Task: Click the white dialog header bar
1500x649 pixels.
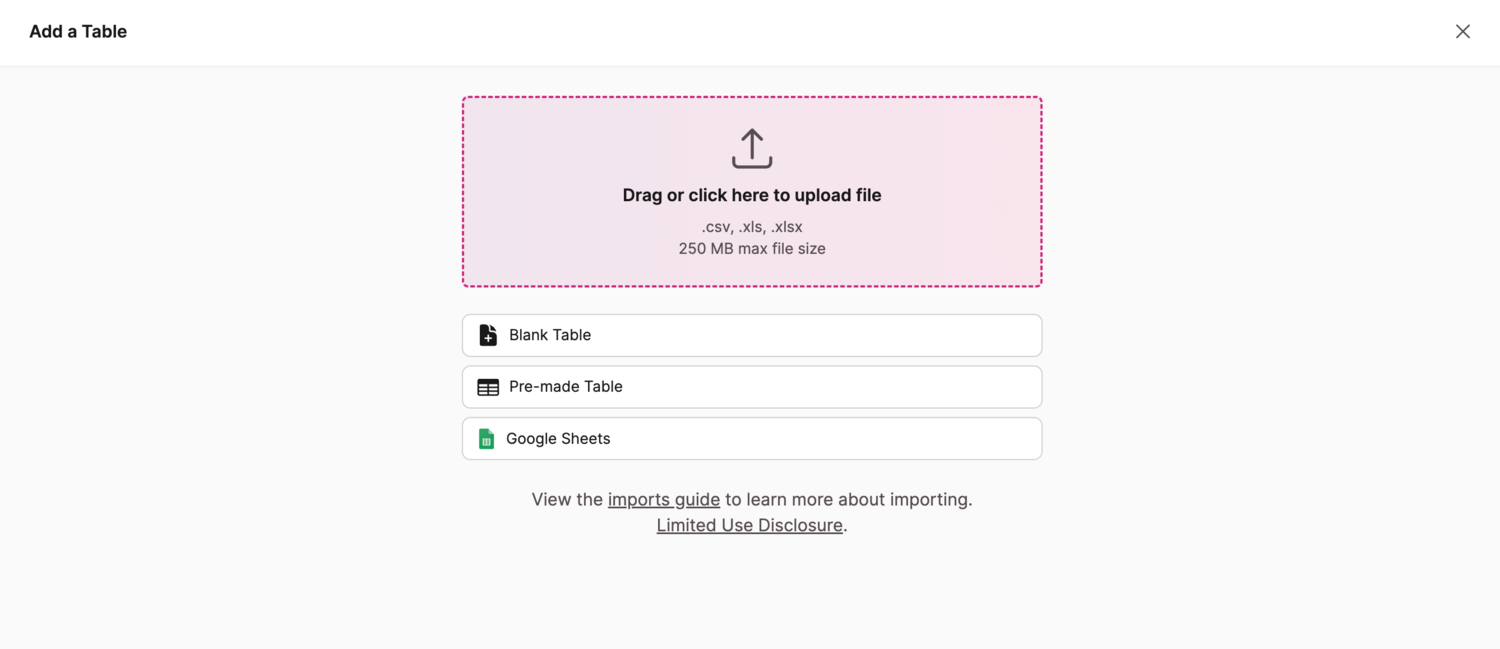Action: 750,32
